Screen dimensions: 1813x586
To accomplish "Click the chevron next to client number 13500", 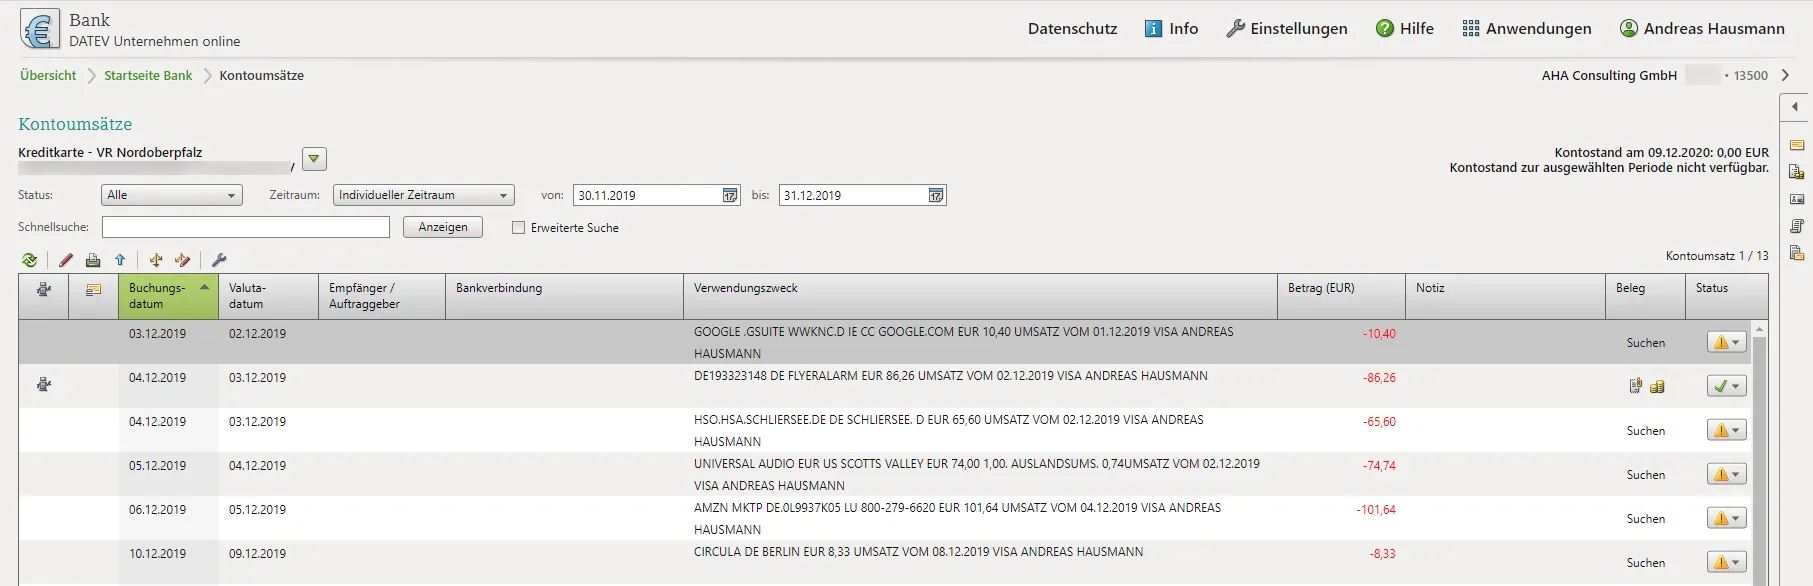I will [1786, 75].
